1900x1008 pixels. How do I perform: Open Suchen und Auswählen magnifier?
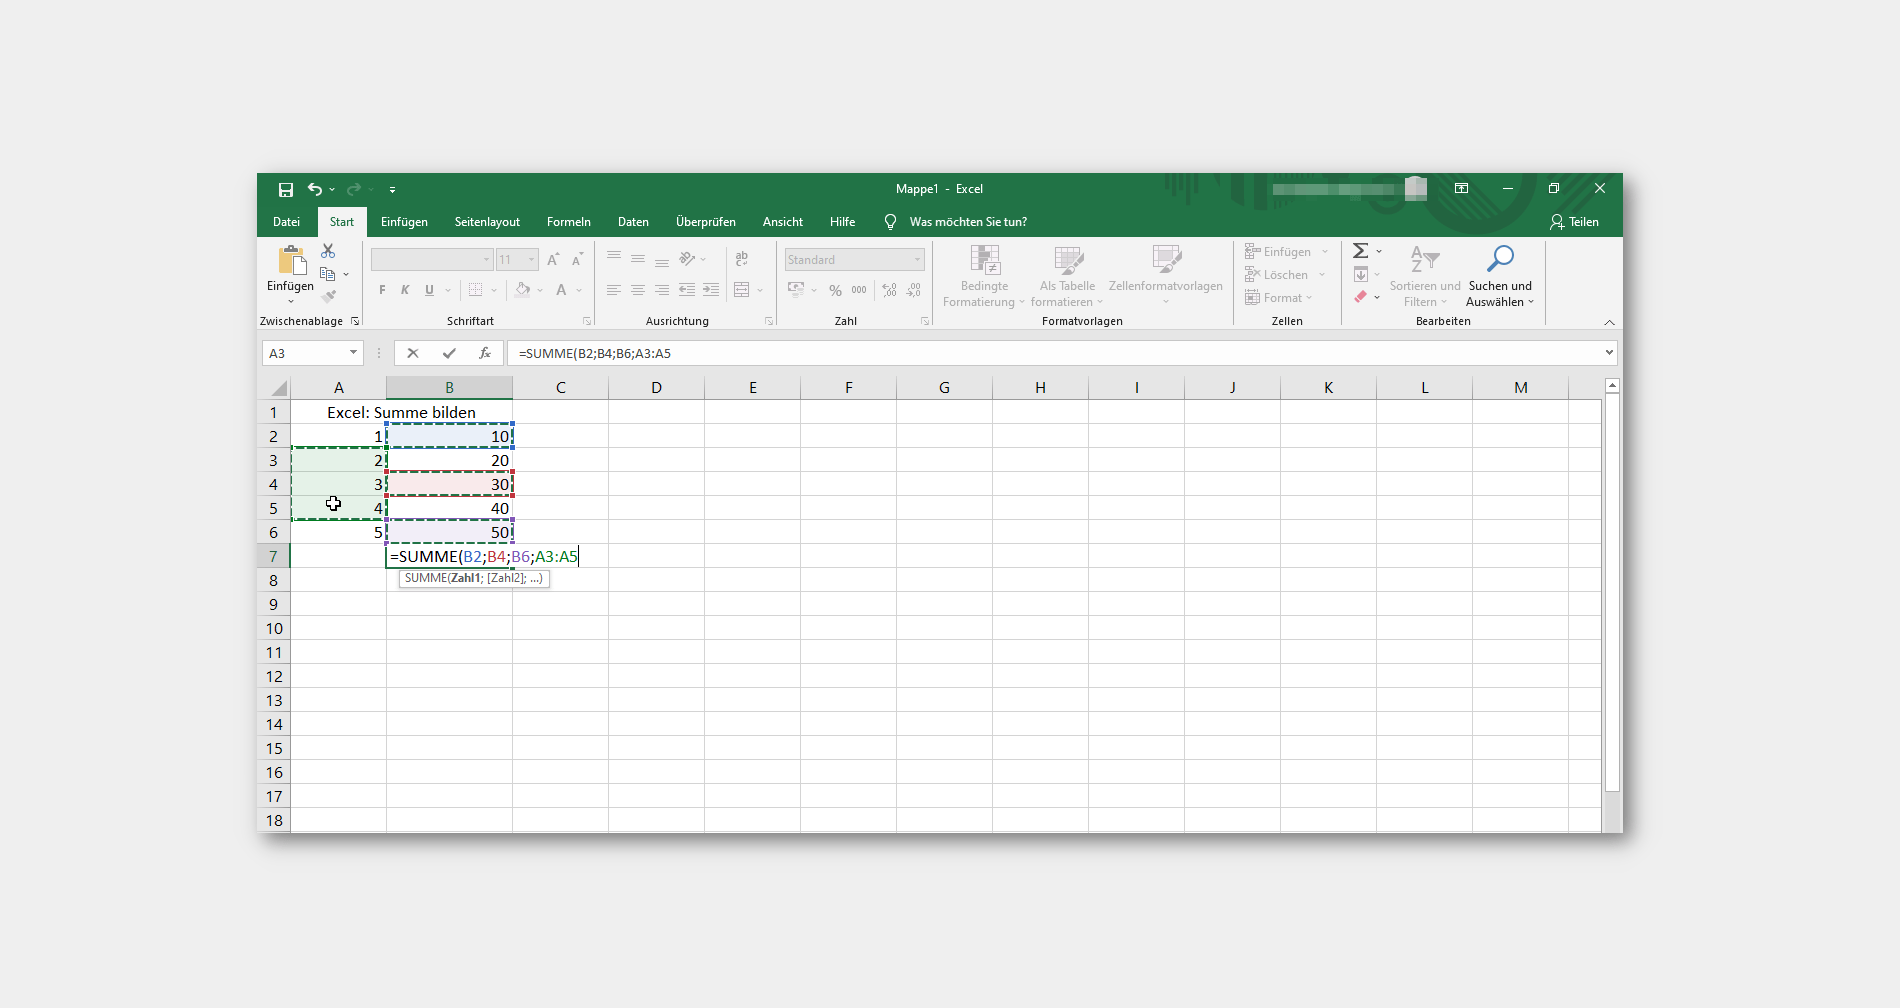click(1500, 276)
